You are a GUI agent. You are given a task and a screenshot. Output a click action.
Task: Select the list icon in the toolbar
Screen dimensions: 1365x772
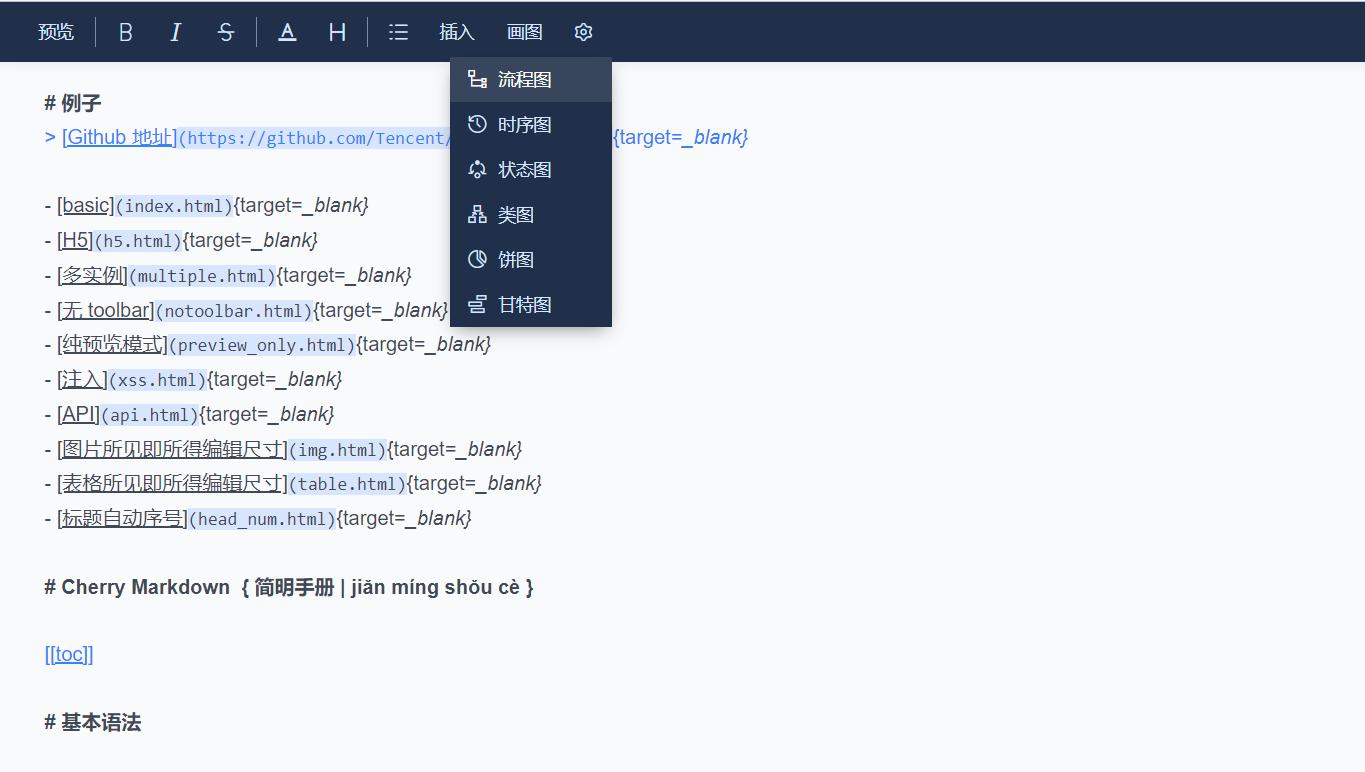click(x=398, y=31)
